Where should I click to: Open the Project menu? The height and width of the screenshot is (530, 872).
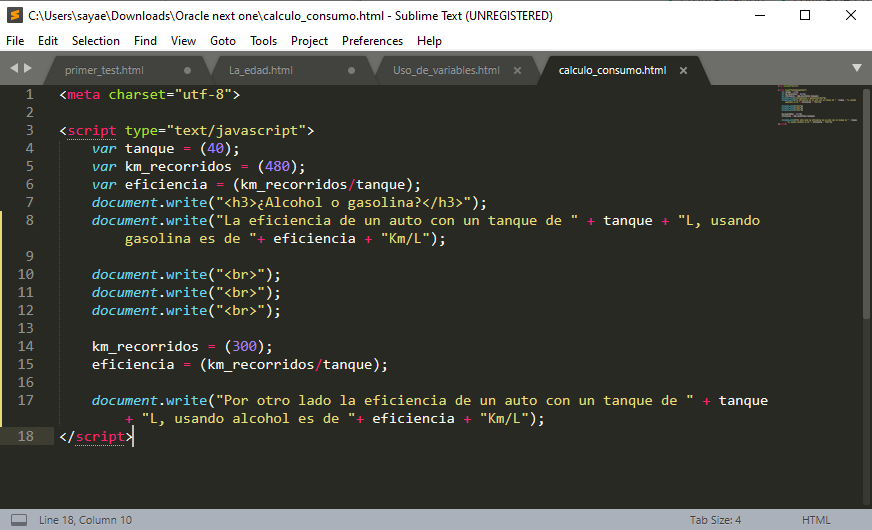[x=309, y=41]
